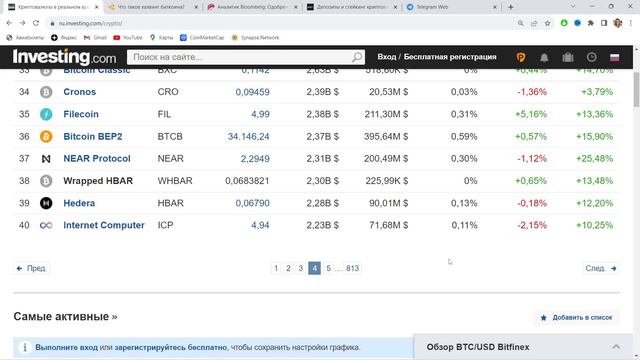Viewport: 640px width, 360px height.
Task: Open the Gmail bookmark
Action: click(x=95, y=38)
